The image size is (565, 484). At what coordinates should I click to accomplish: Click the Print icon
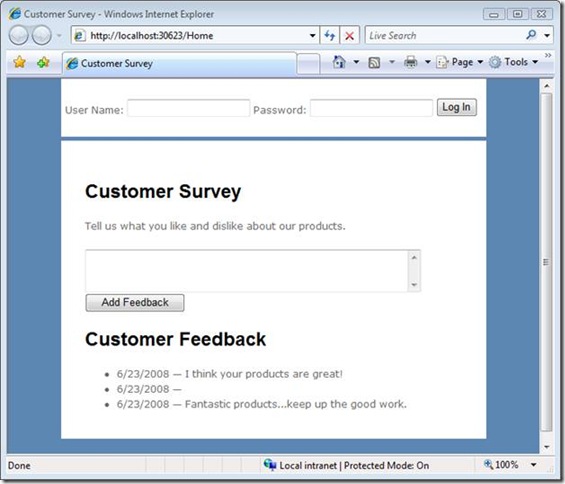(x=411, y=62)
